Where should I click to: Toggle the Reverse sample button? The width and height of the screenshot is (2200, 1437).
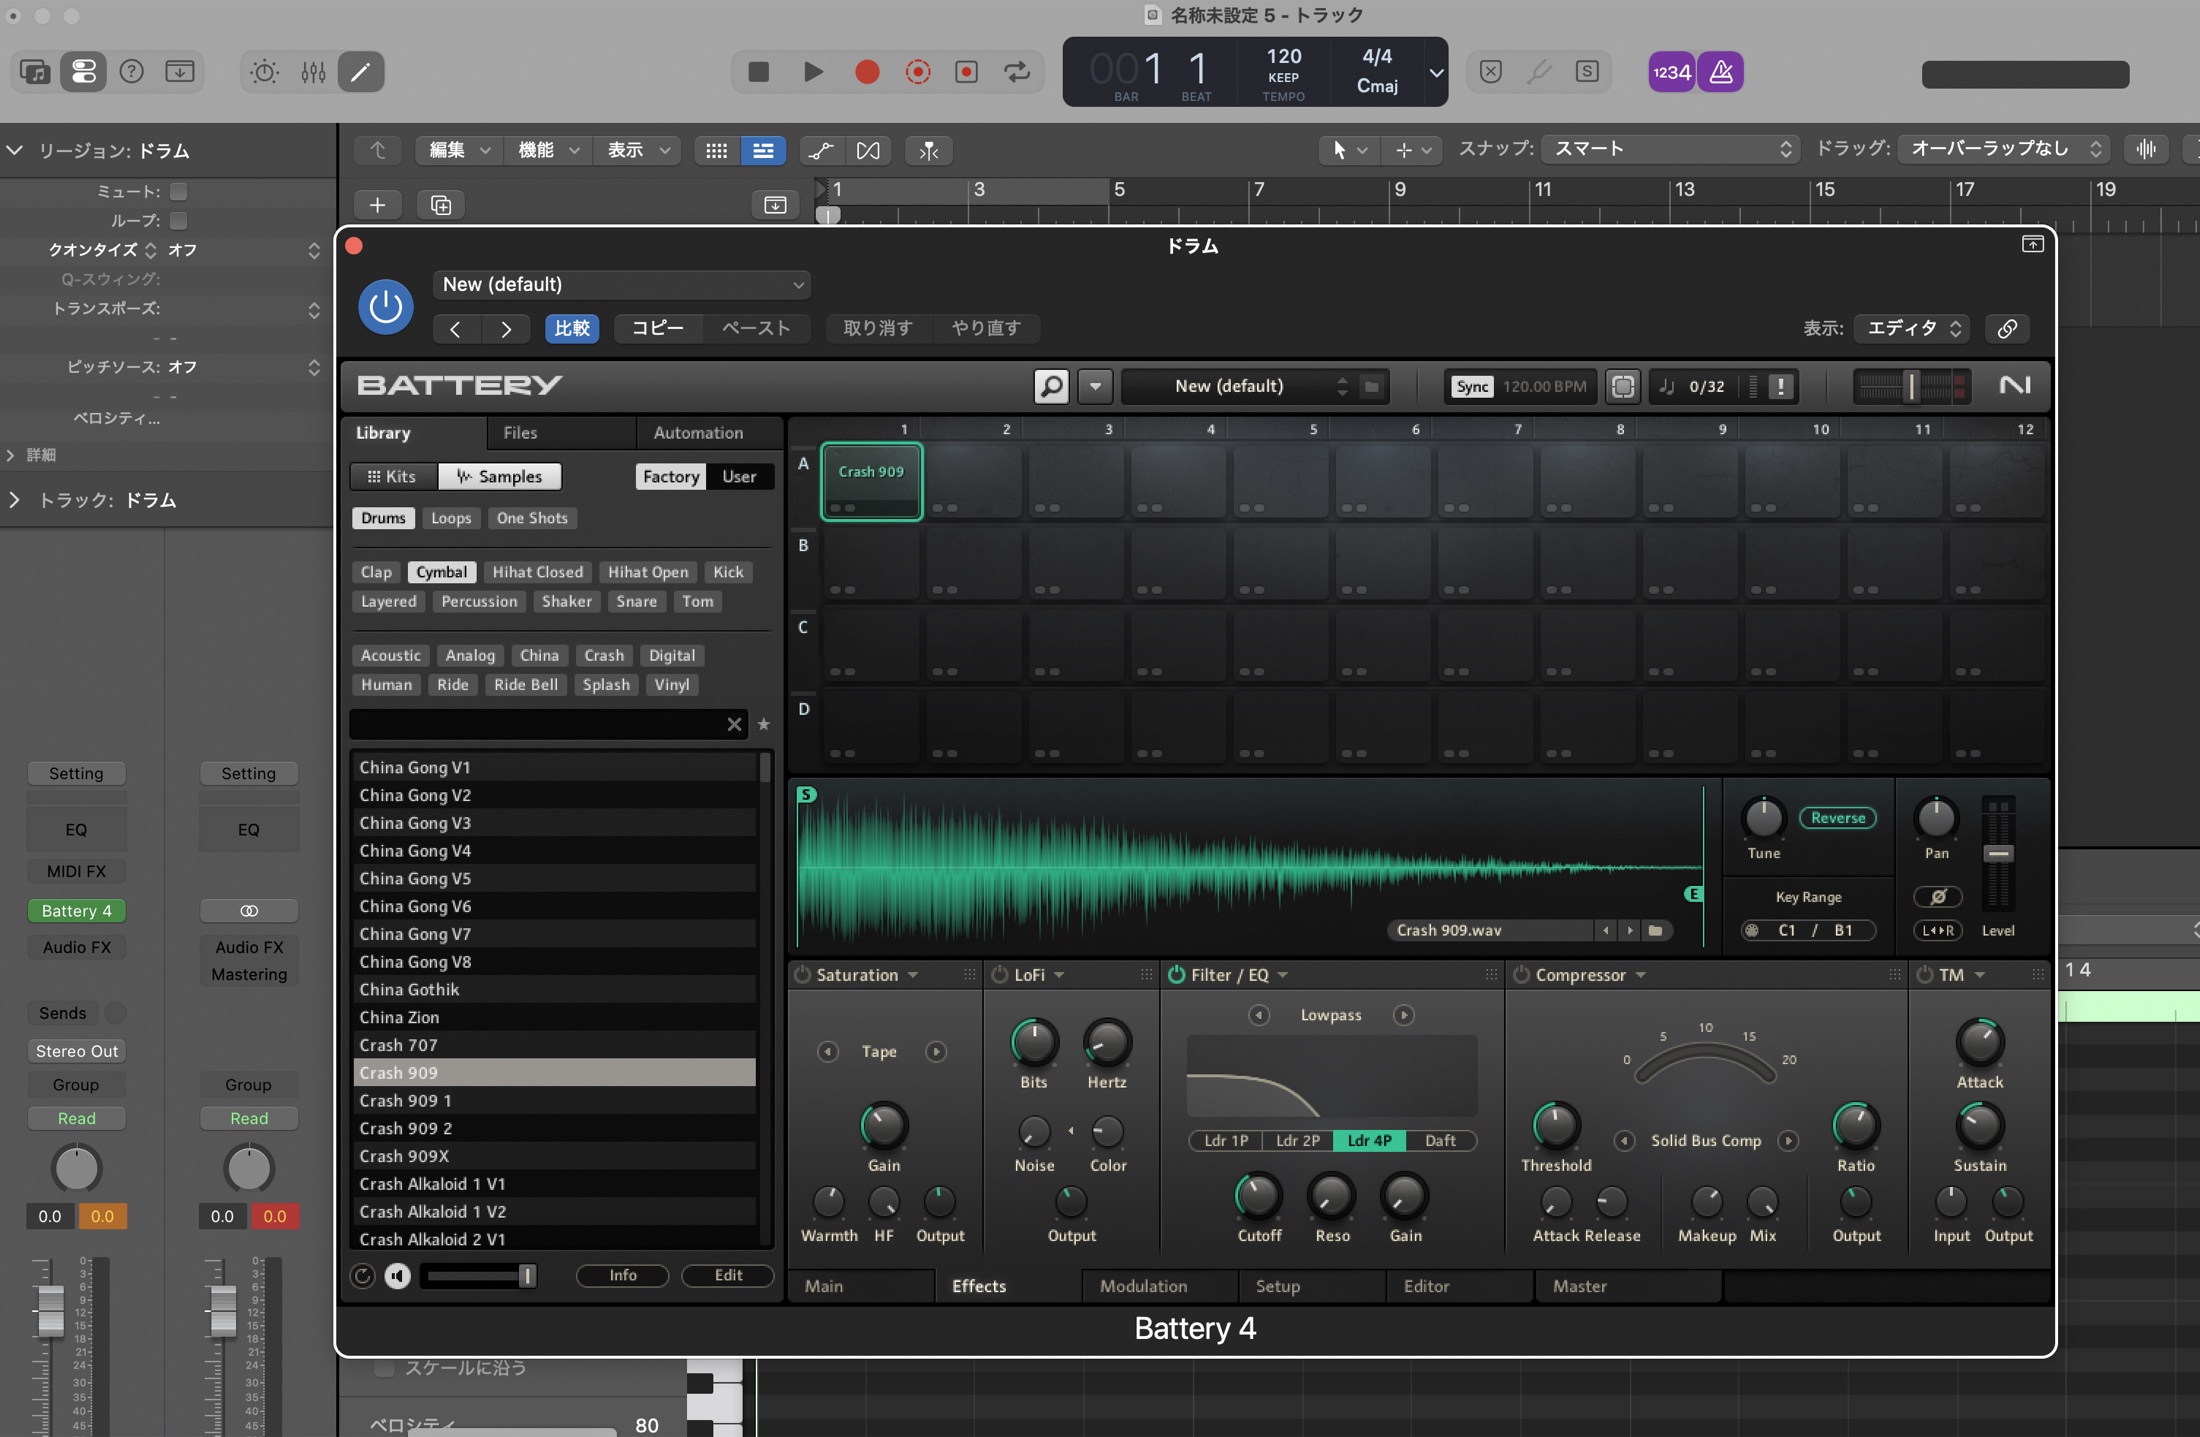point(1838,818)
